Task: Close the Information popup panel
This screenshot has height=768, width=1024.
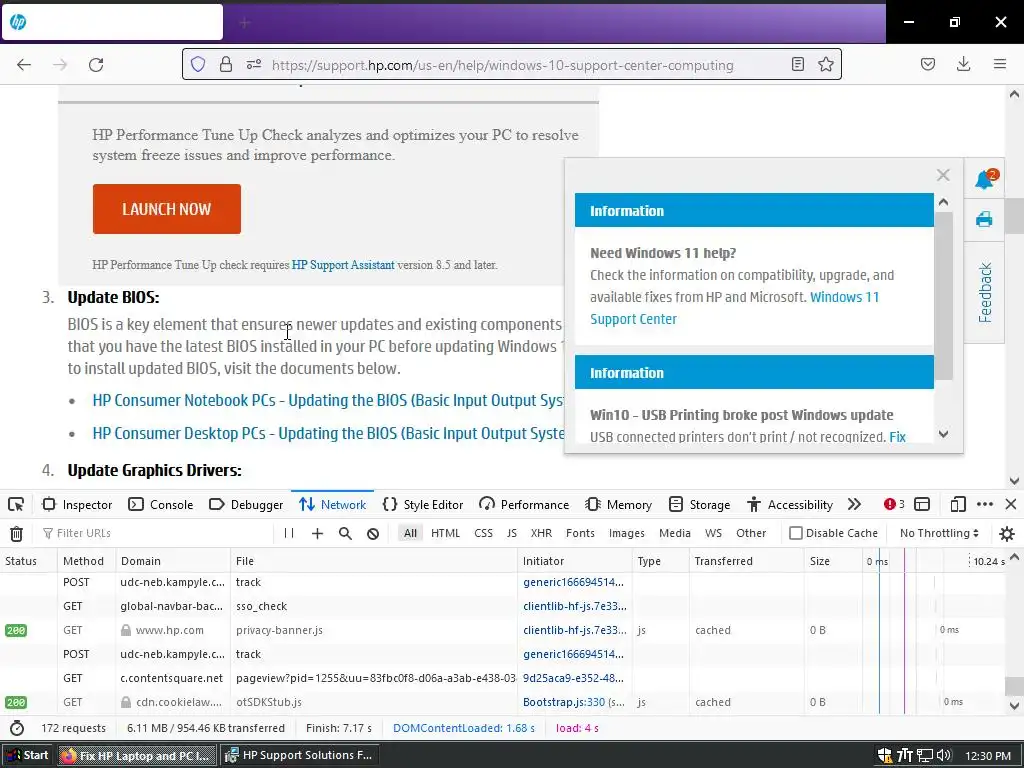Action: (943, 175)
